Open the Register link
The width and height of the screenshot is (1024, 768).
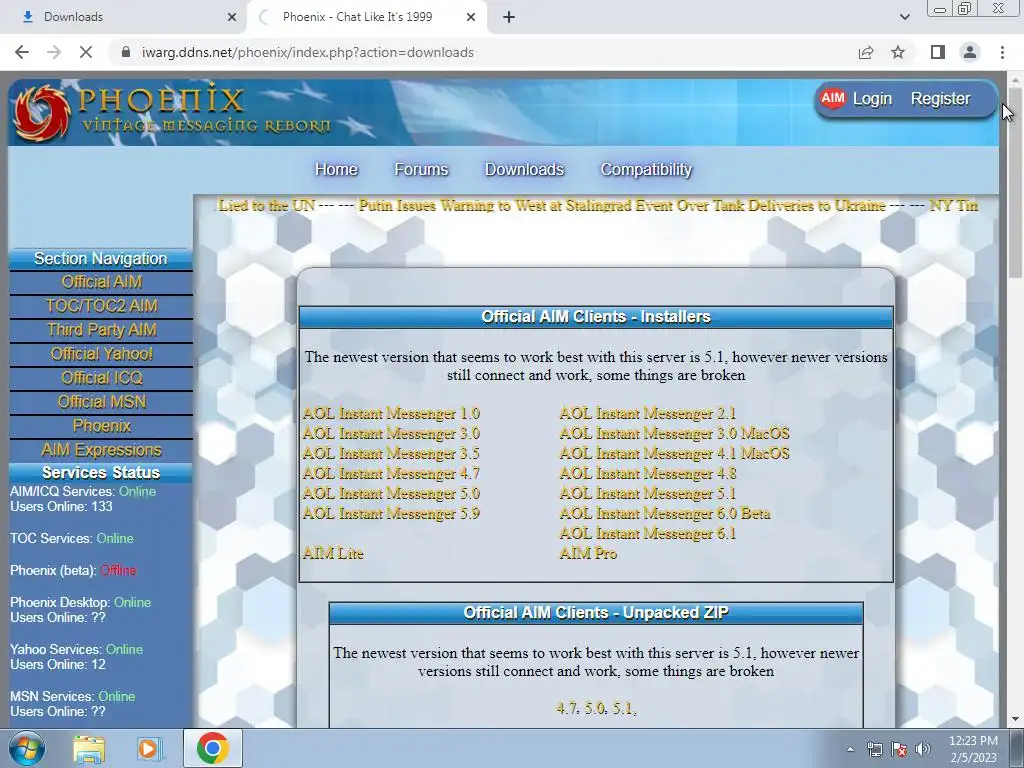pyautogui.click(x=940, y=99)
